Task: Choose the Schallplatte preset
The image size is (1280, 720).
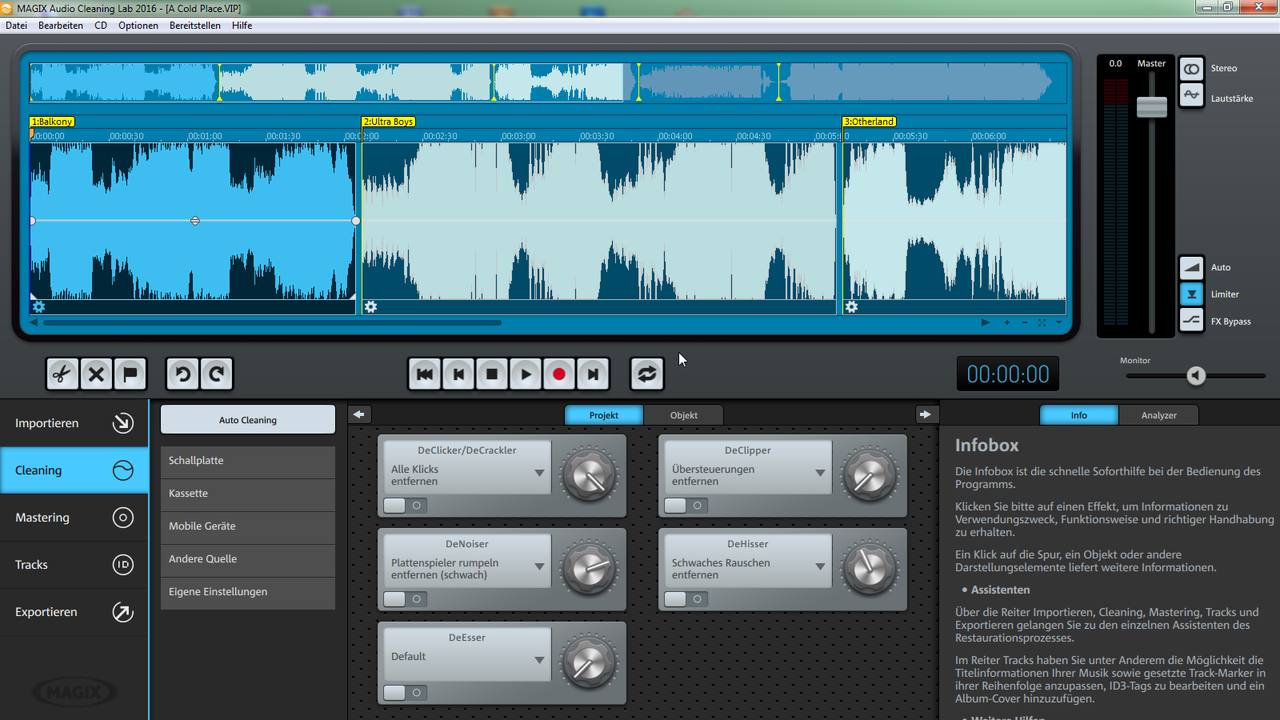Action: [248, 461]
